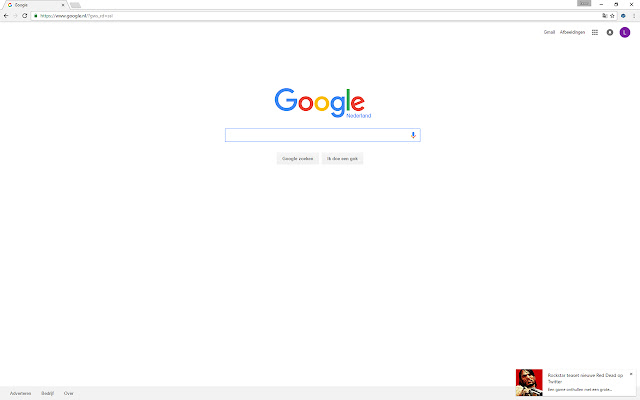640x400 pixels.
Task: Focus the Google search input box
Action: click(318, 135)
